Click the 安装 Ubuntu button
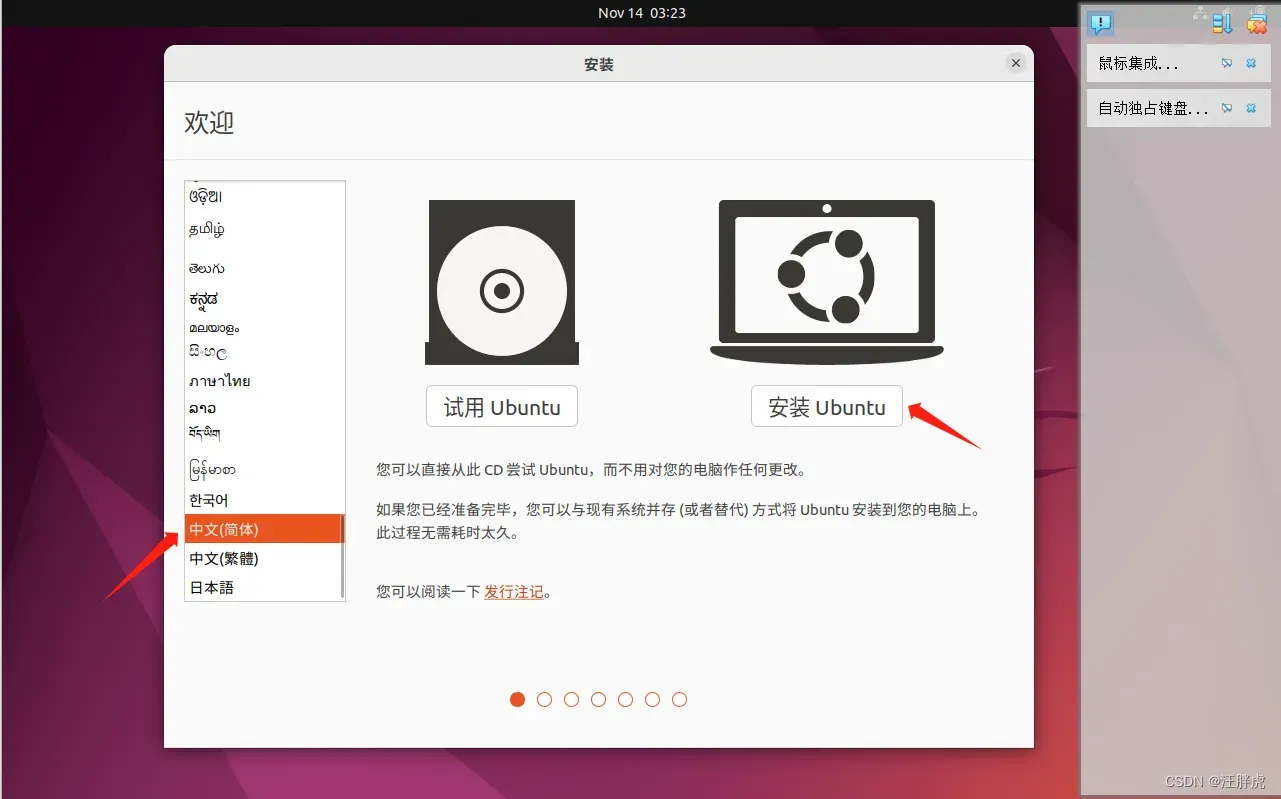Screen dimensions: 1281x799 [826, 407]
